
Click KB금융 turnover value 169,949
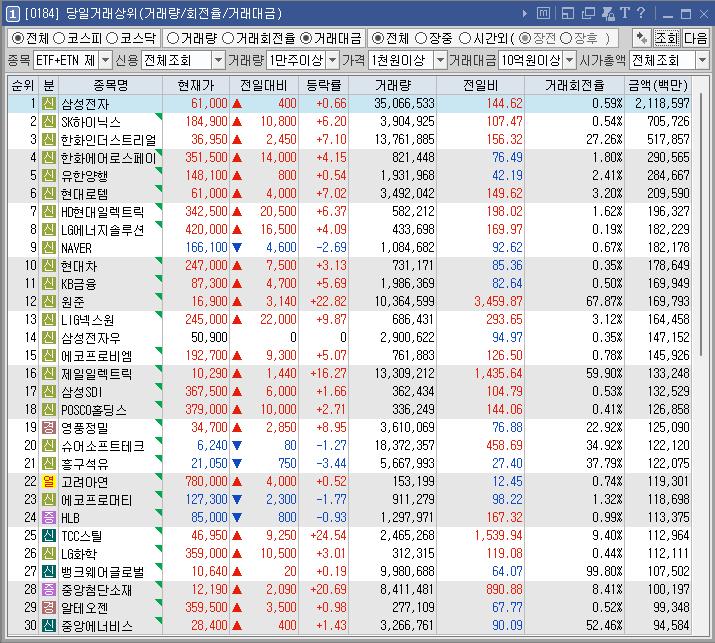668,284
